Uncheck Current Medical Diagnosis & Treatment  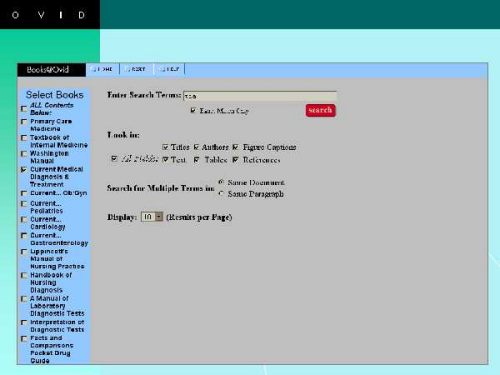click(x=24, y=170)
